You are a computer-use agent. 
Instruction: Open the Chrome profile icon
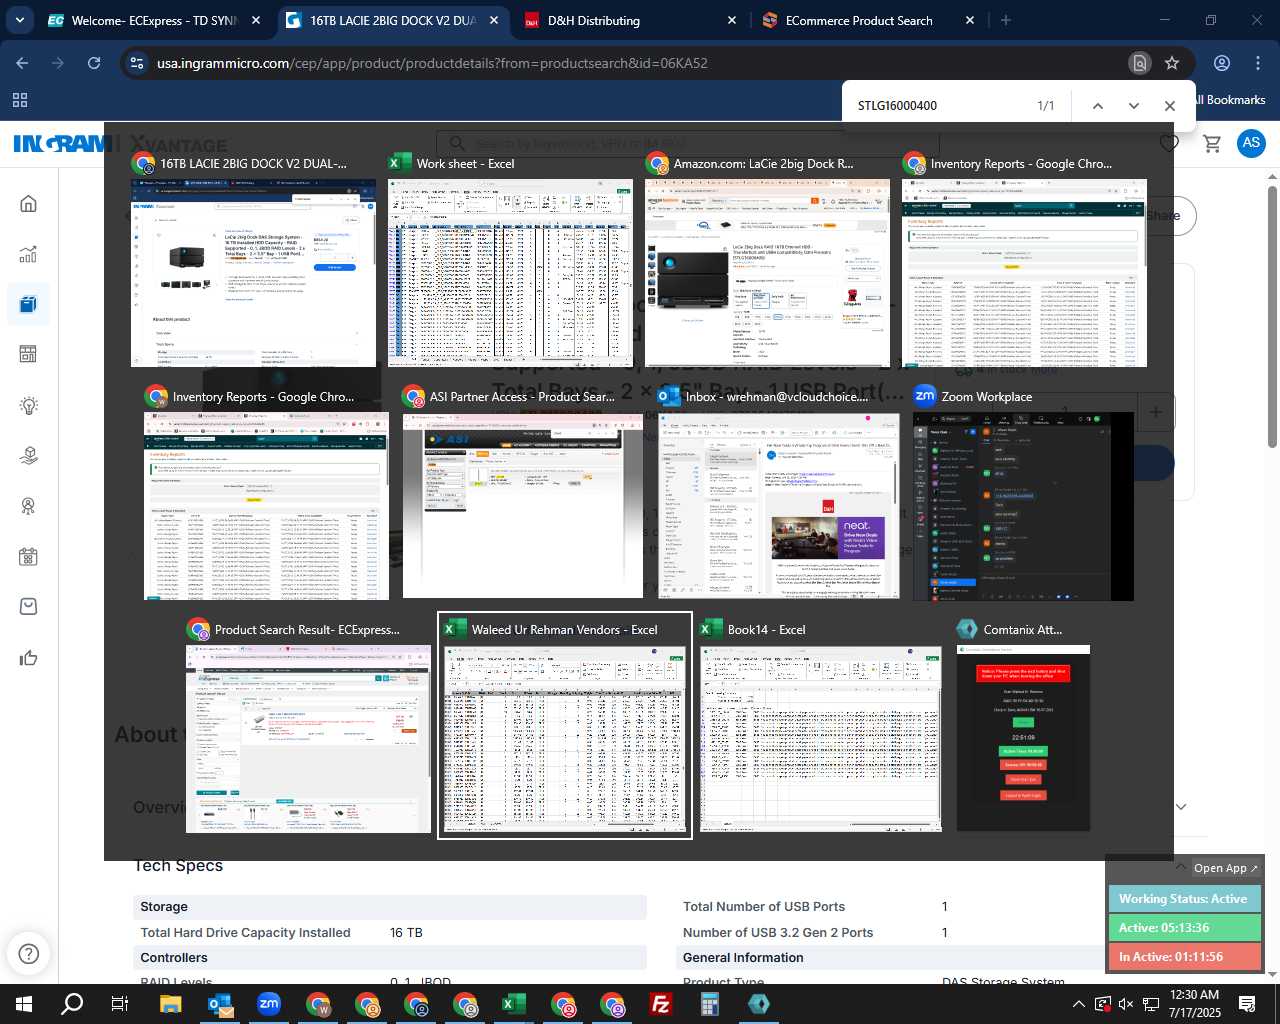point(1222,63)
